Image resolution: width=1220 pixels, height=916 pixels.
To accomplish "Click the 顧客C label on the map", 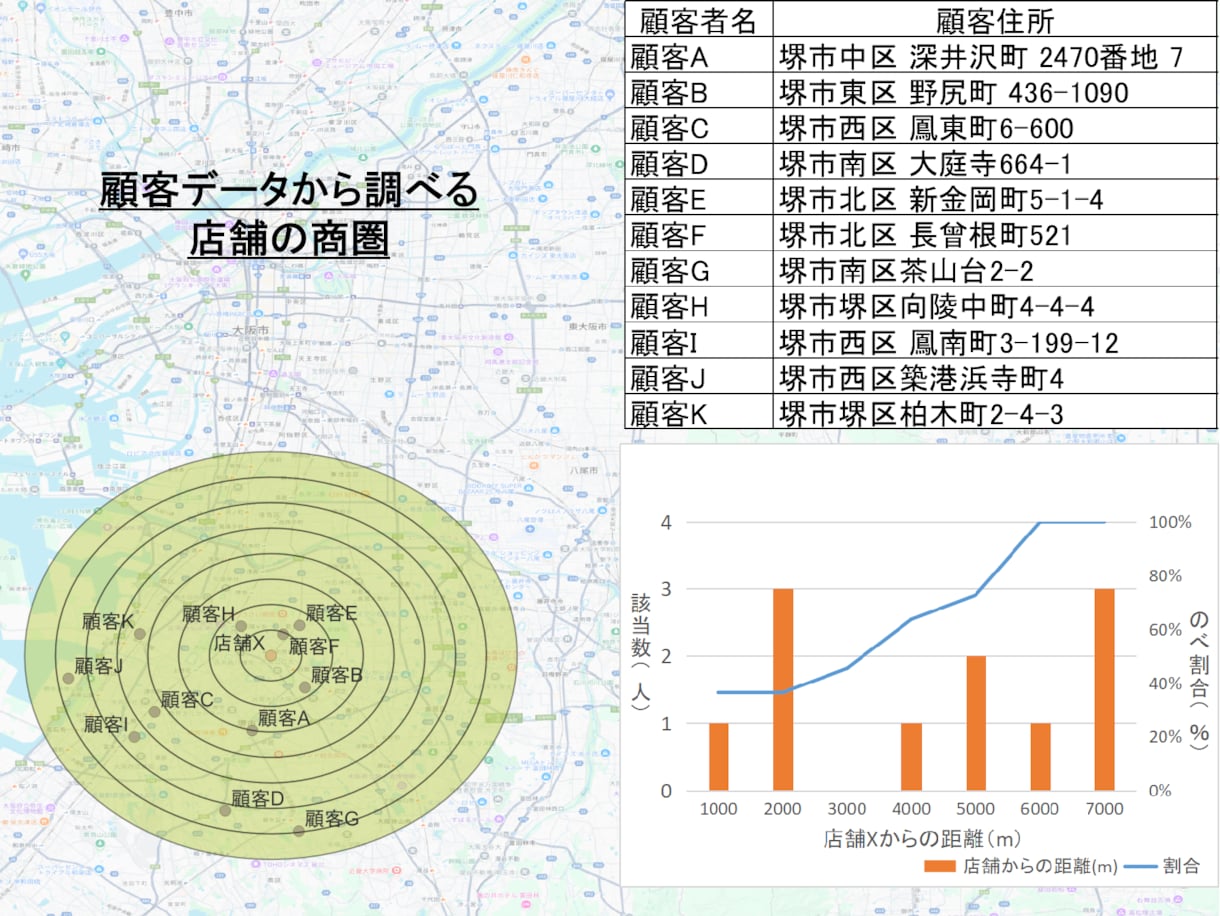I will point(186,699).
